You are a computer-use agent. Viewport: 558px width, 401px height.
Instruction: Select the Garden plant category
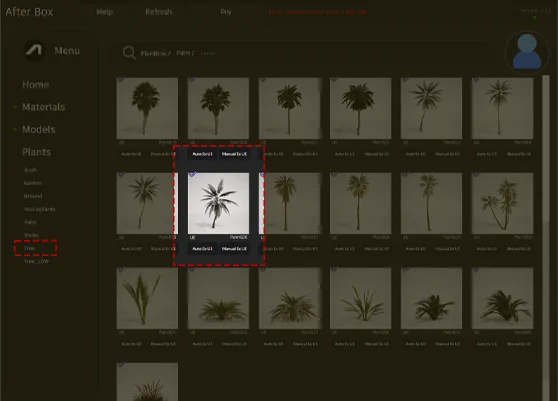tap(33, 183)
